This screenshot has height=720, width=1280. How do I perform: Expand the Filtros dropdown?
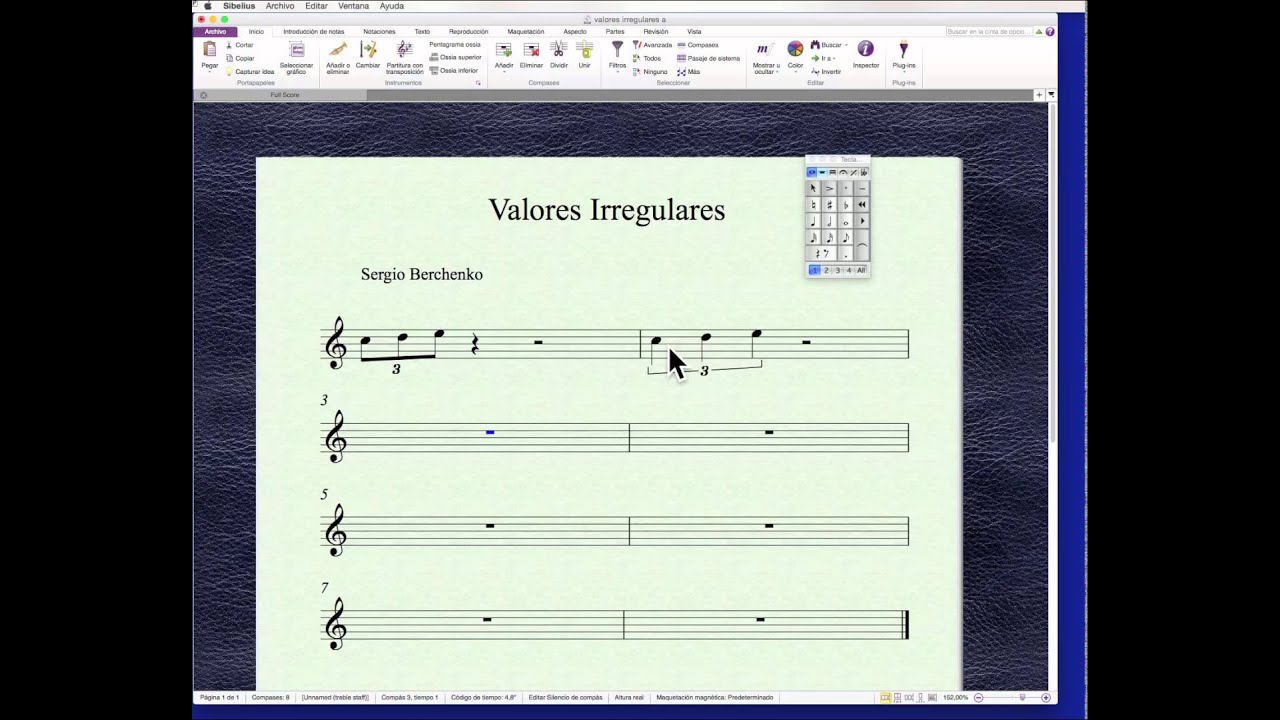(x=617, y=73)
